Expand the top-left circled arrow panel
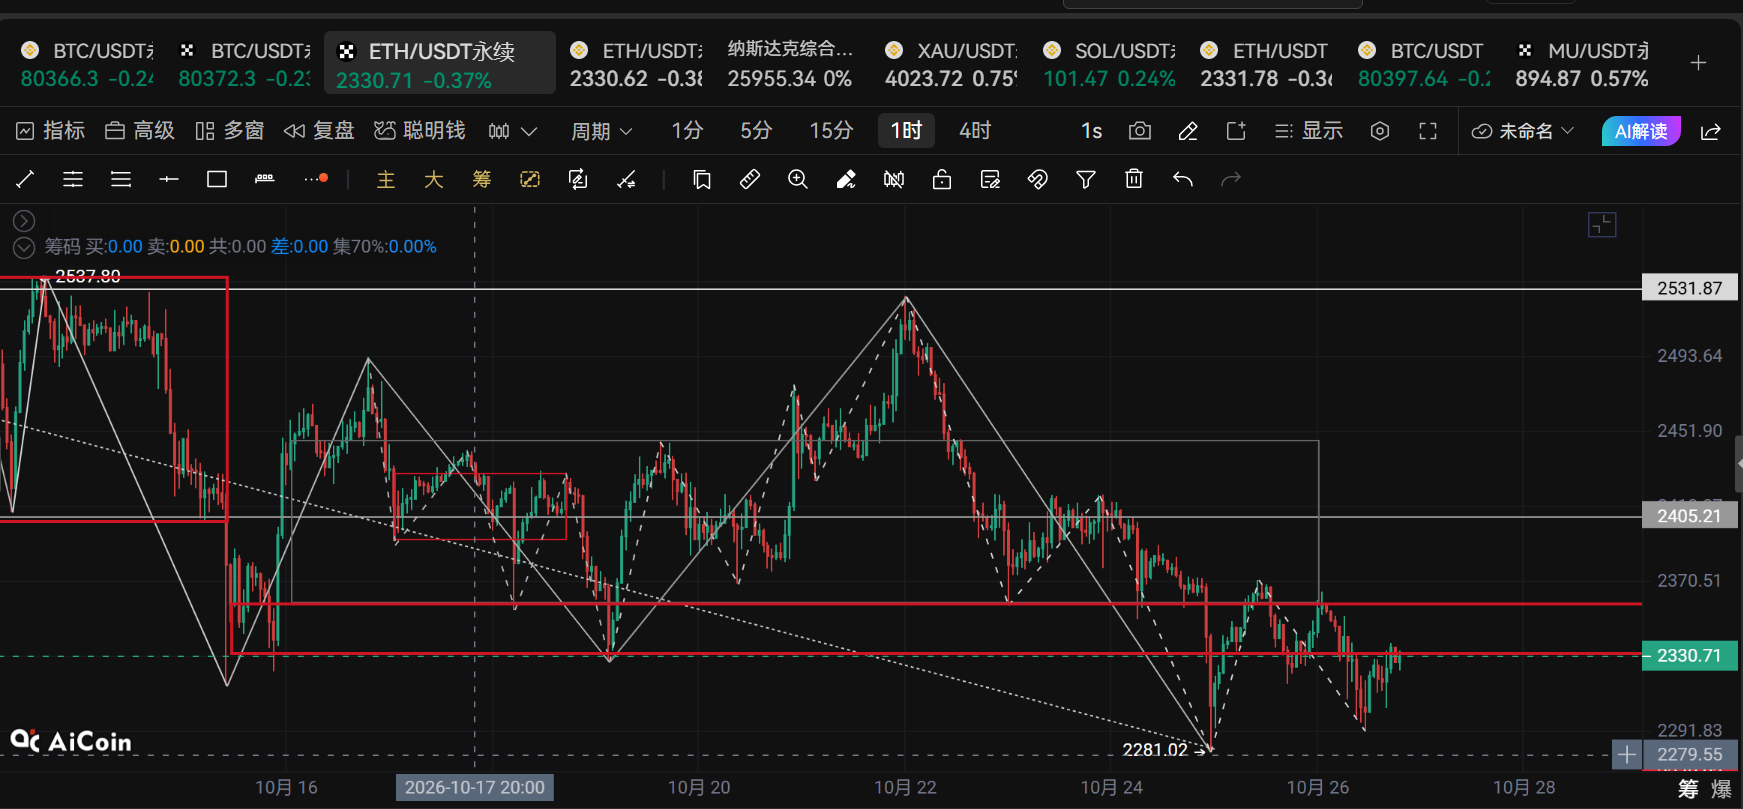 pos(24,221)
